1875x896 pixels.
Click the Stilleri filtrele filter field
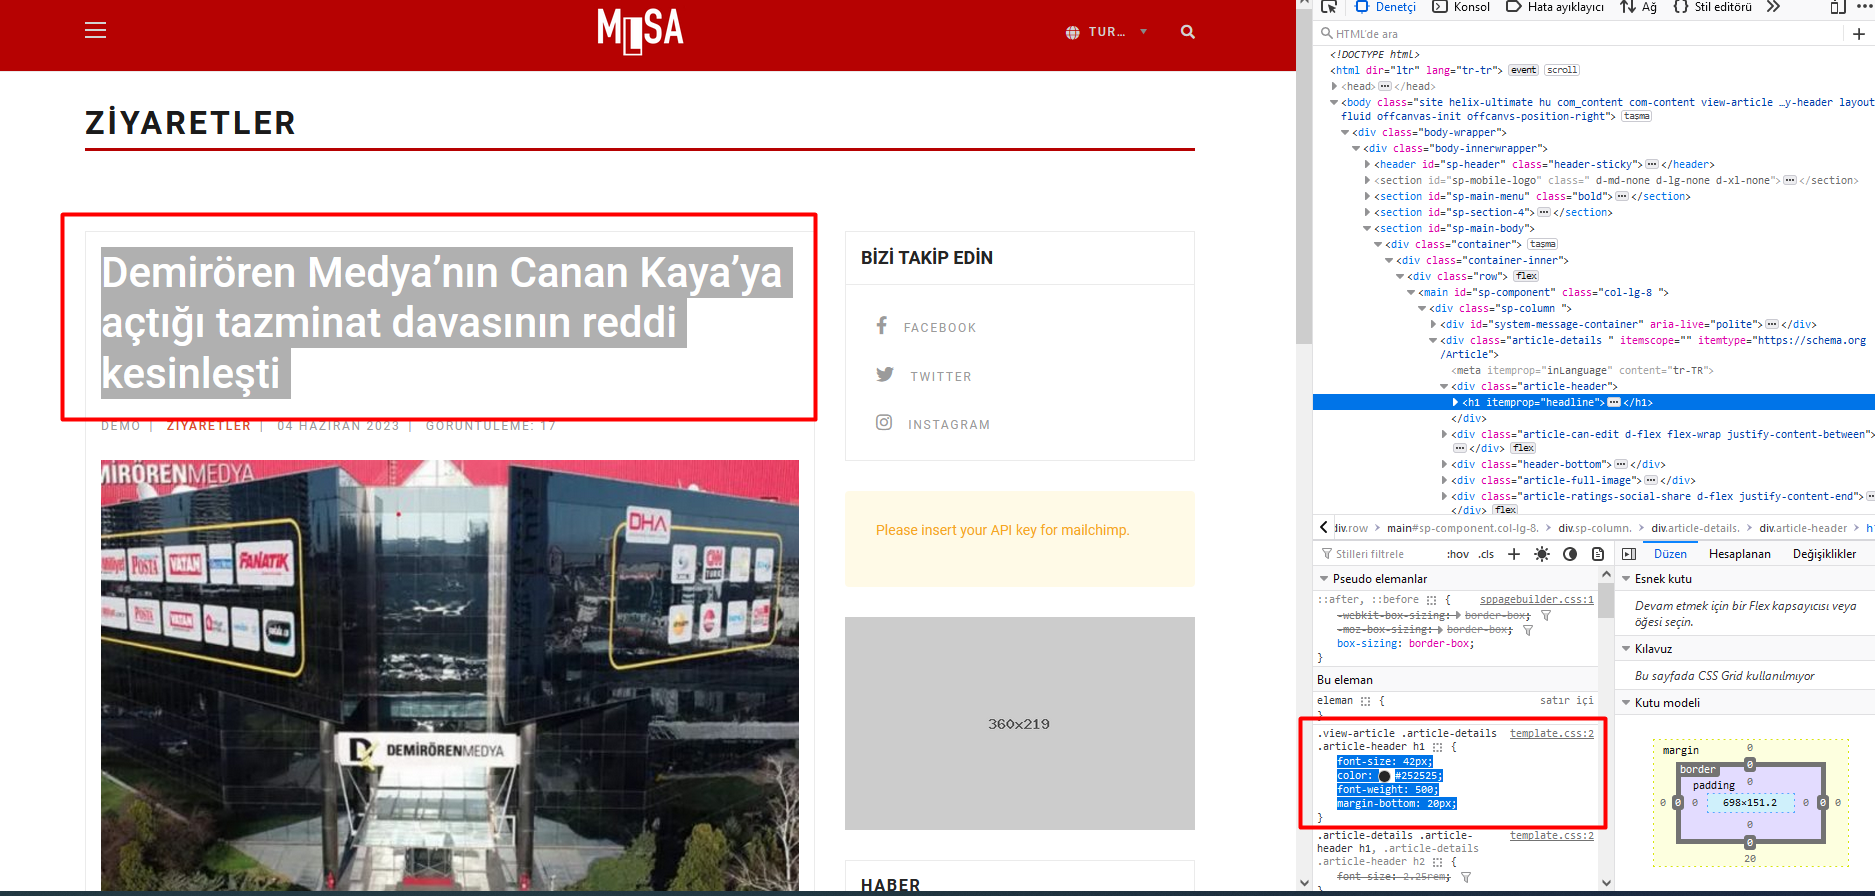click(1377, 554)
